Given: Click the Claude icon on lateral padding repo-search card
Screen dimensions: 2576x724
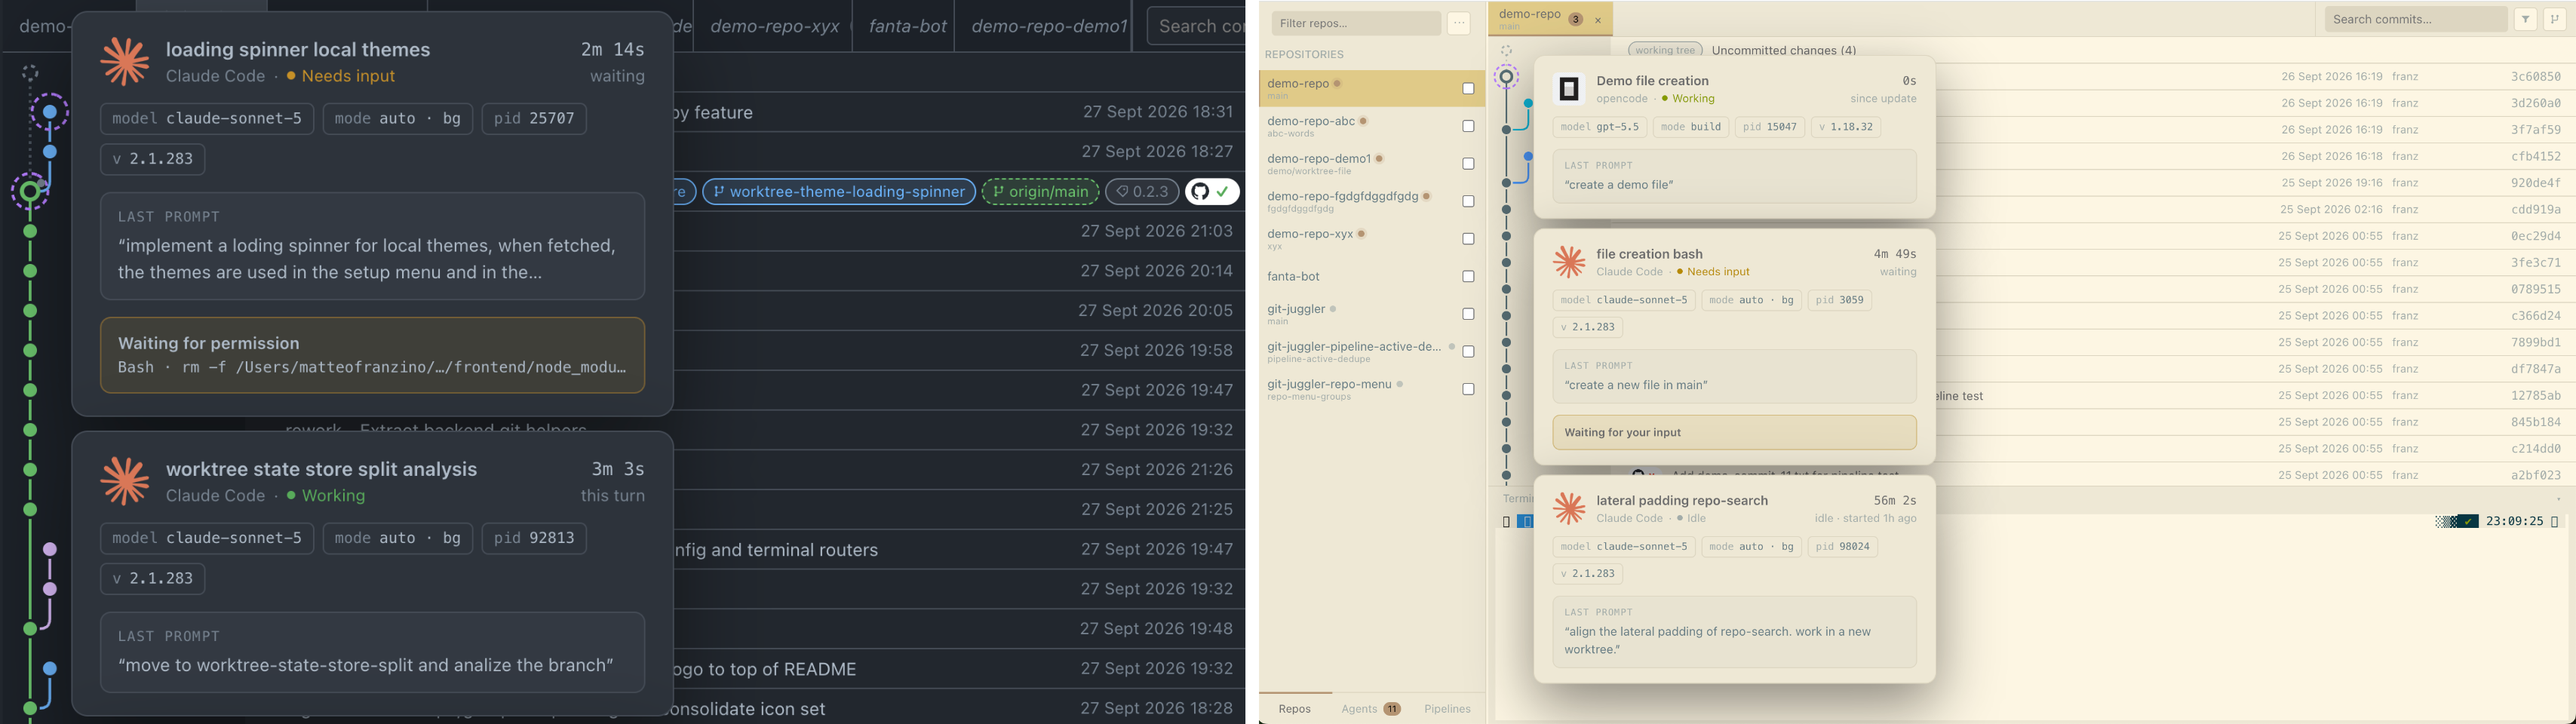Looking at the screenshot, I should point(1569,508).
